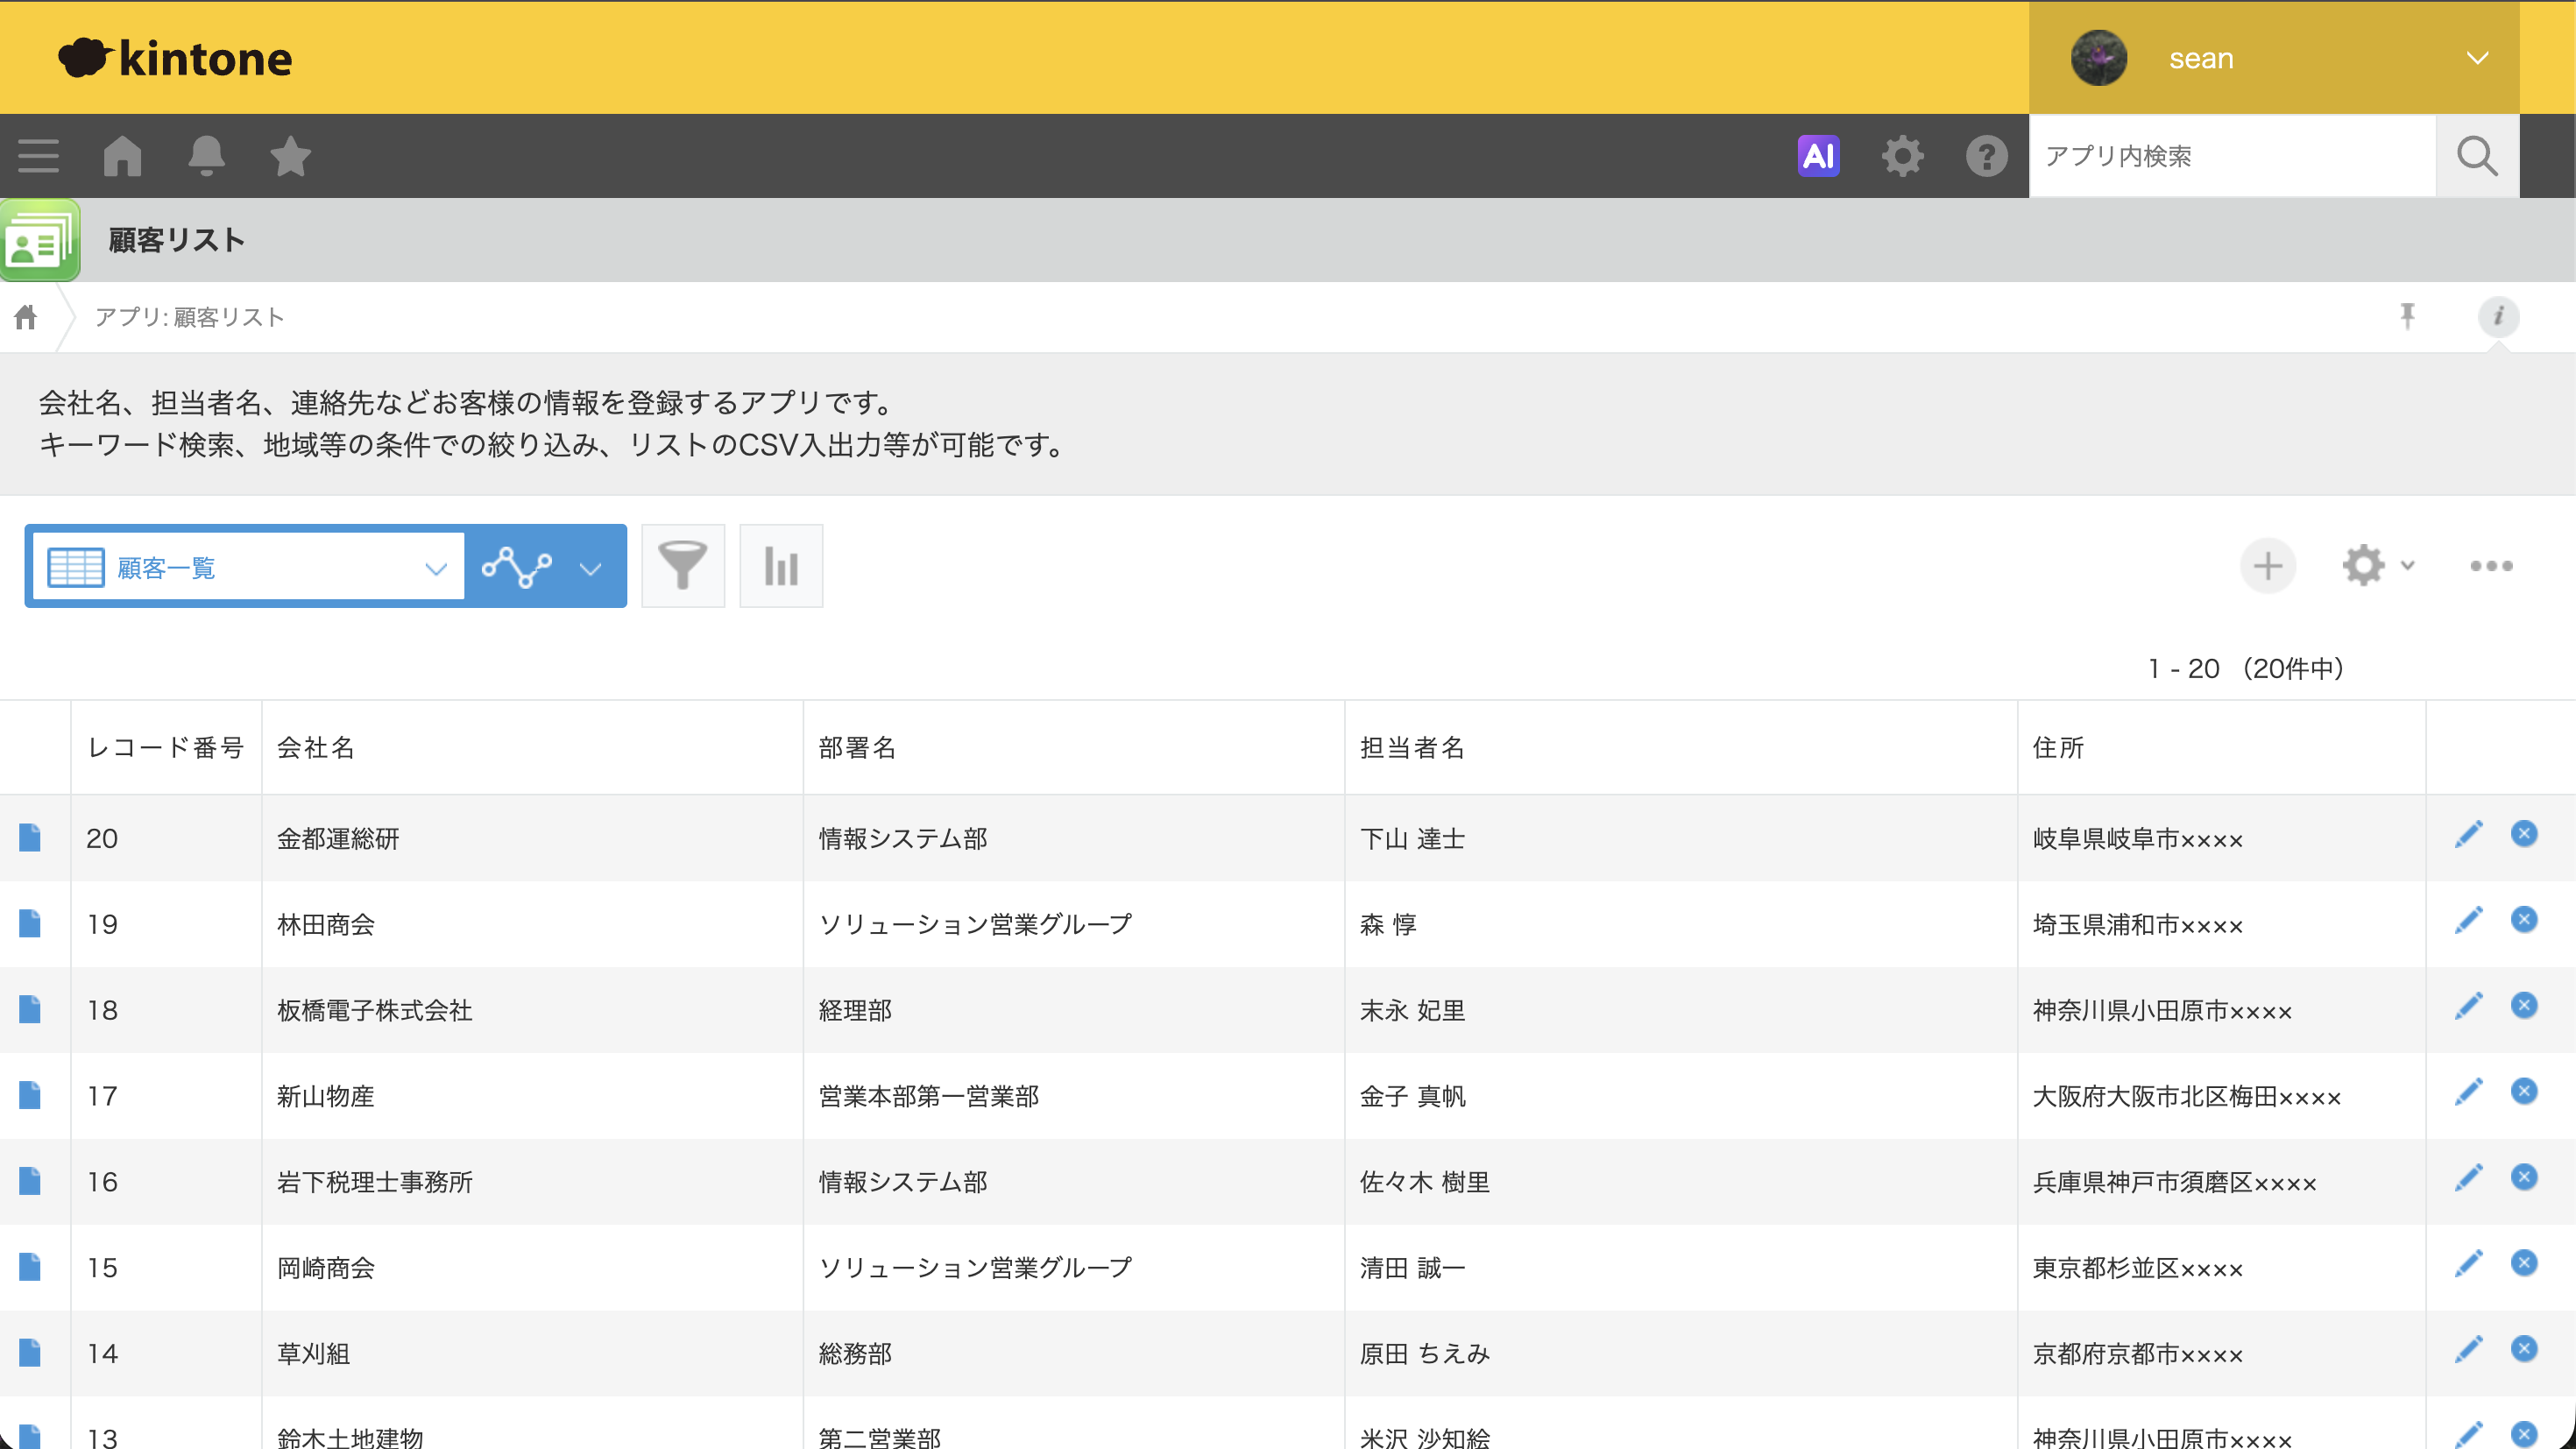Click the アプリ内検索 search field
Viewport: 2576px width, 1449px height.
pos(2232,156)
